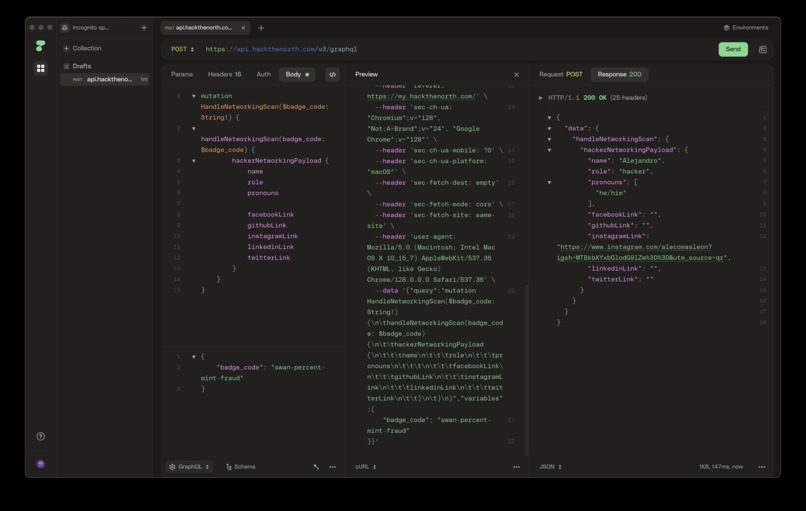
Task: Open the cURL language dropdown
Action: click(x=365, y=467)
